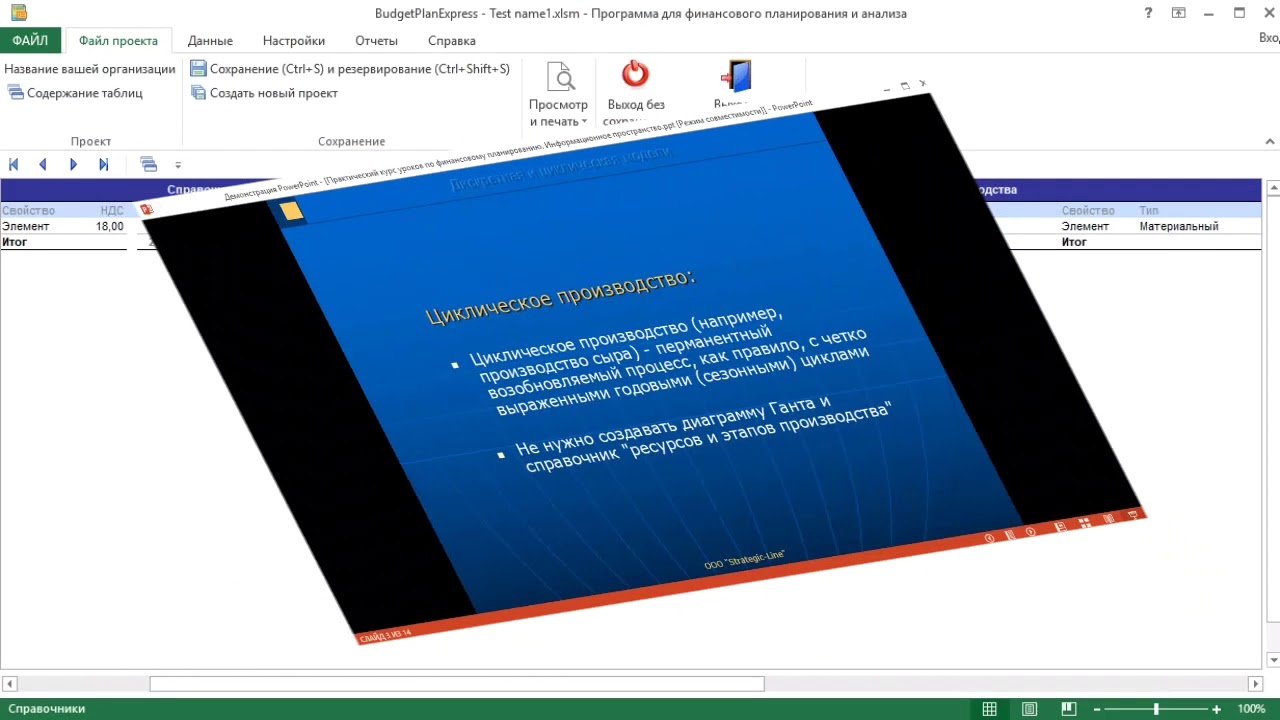
Task: Click the orange square on PowerPoint slide
Action: coord(291,211)
